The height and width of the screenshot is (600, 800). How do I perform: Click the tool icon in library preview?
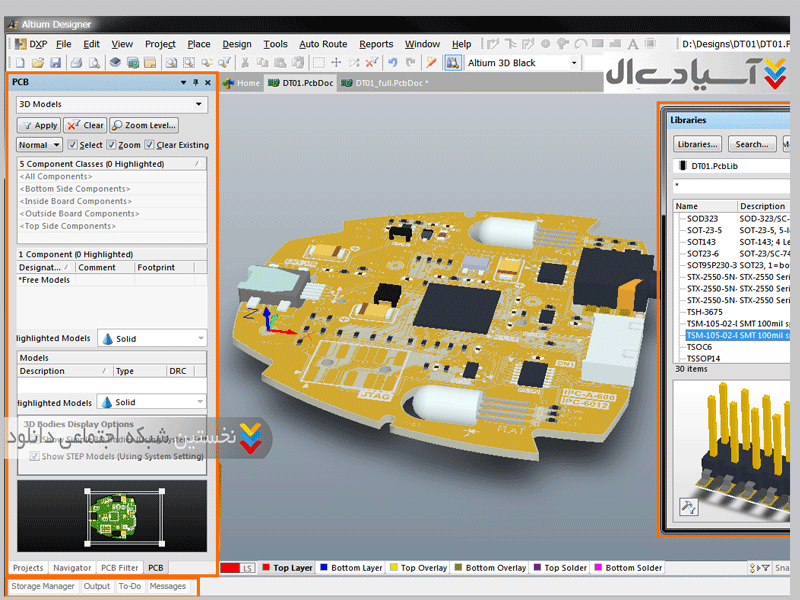tap(689, 507)
